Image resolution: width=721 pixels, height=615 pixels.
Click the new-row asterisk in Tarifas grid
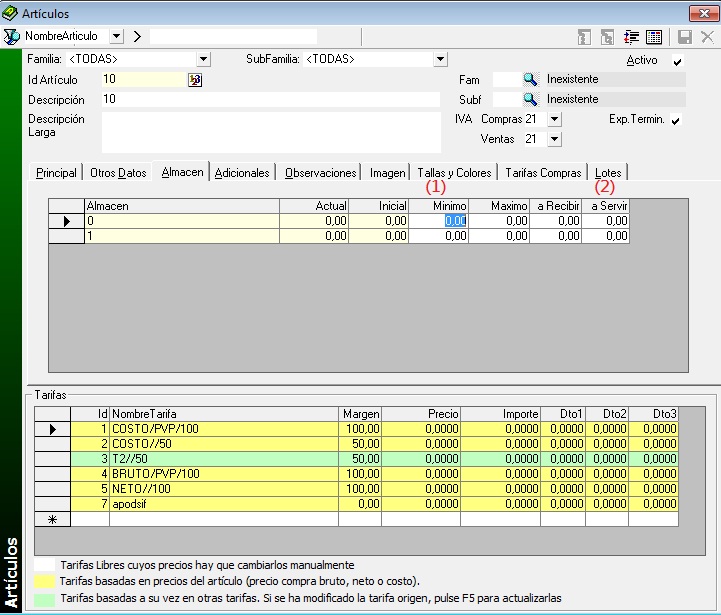(52, 520)
